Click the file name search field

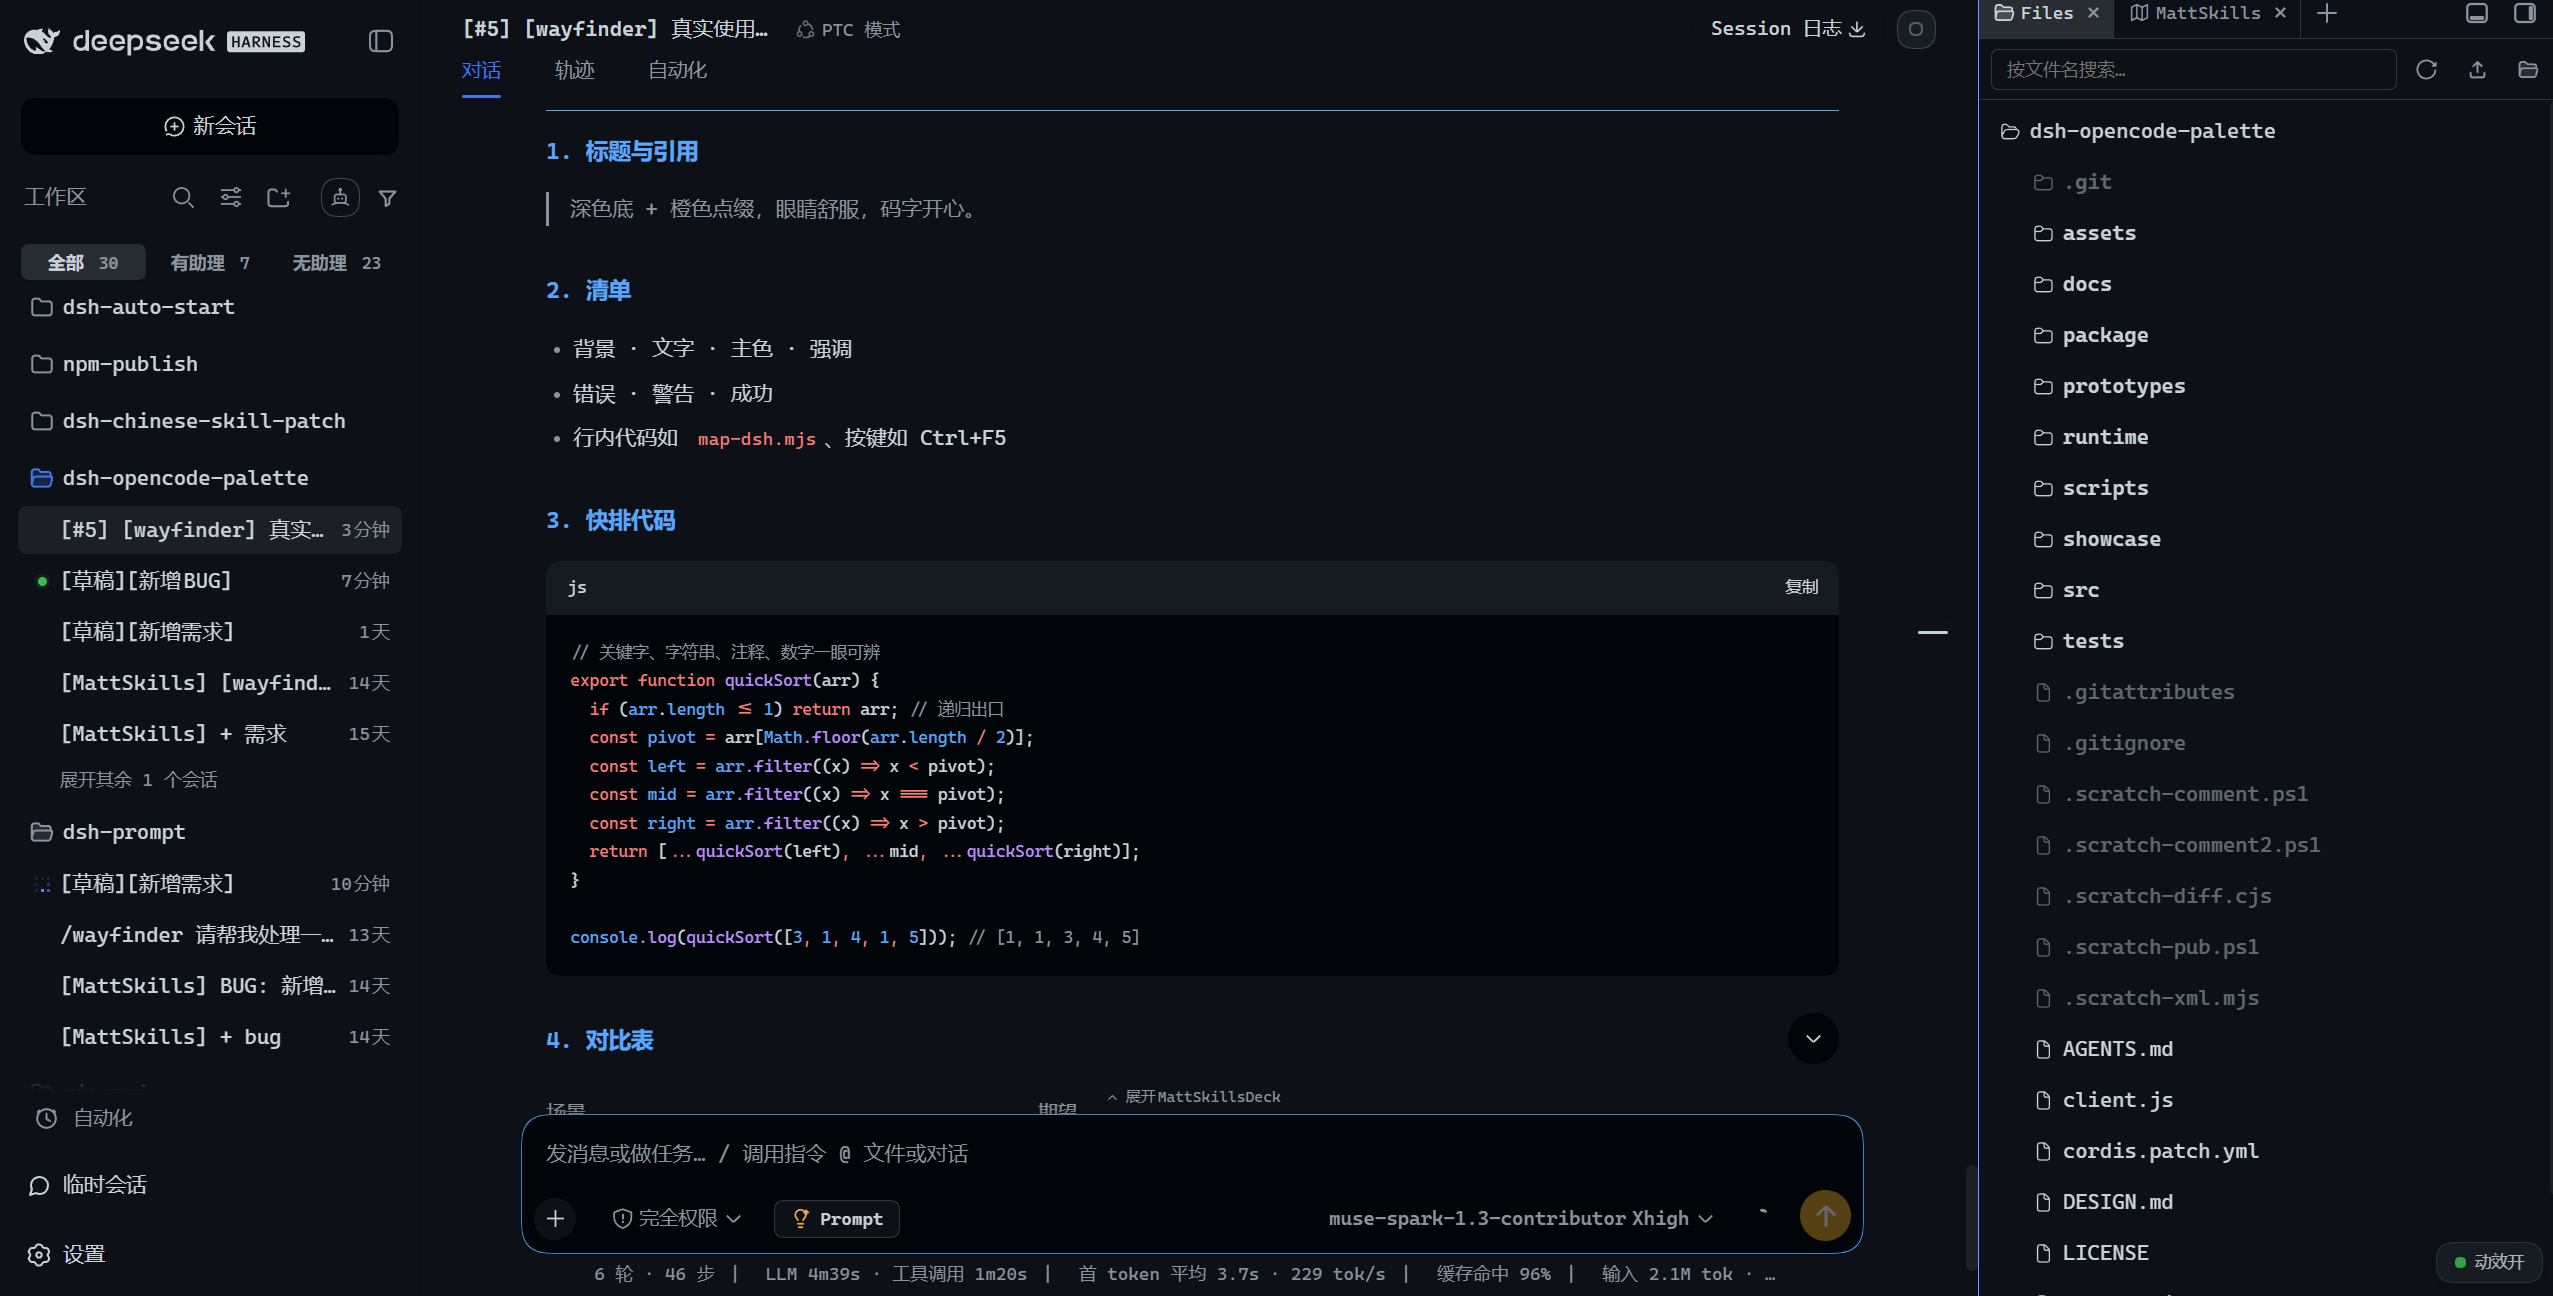pos(2193,69)
